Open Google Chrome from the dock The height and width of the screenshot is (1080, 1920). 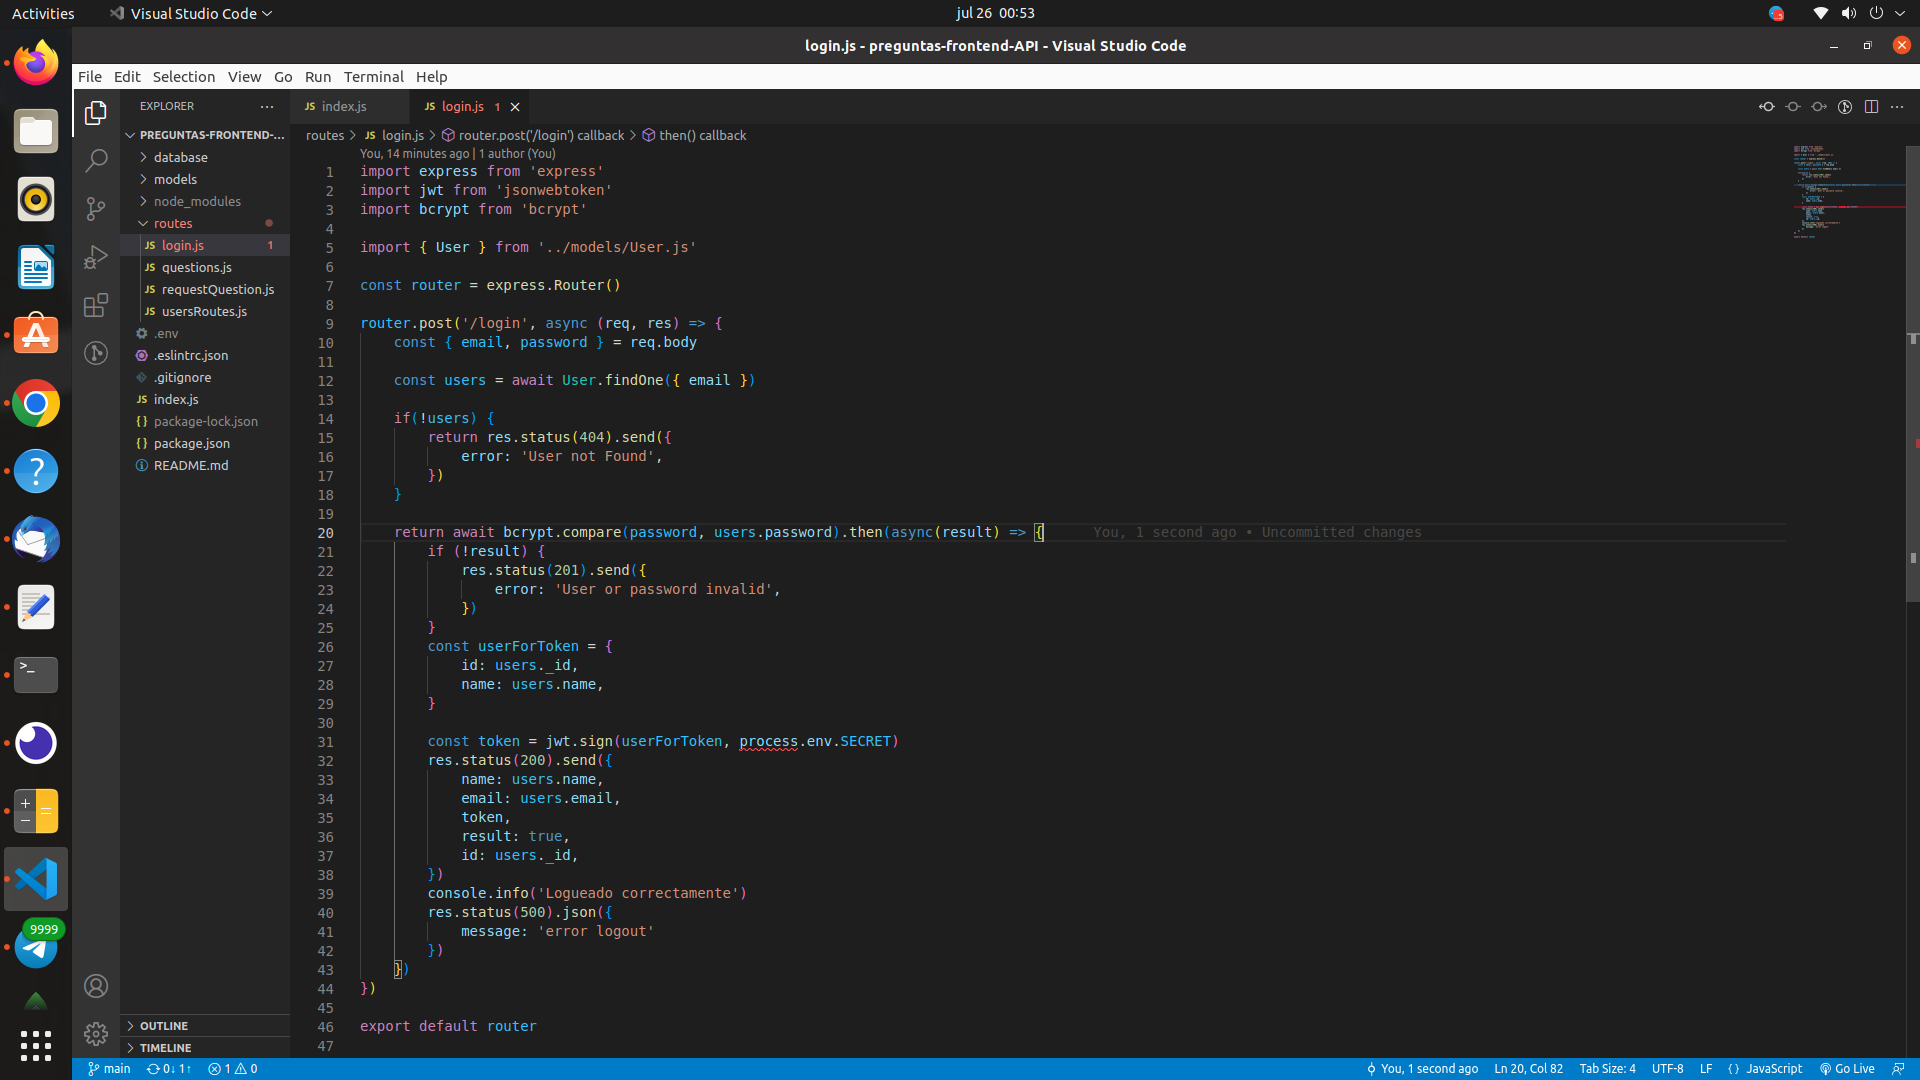click(36, 403)
